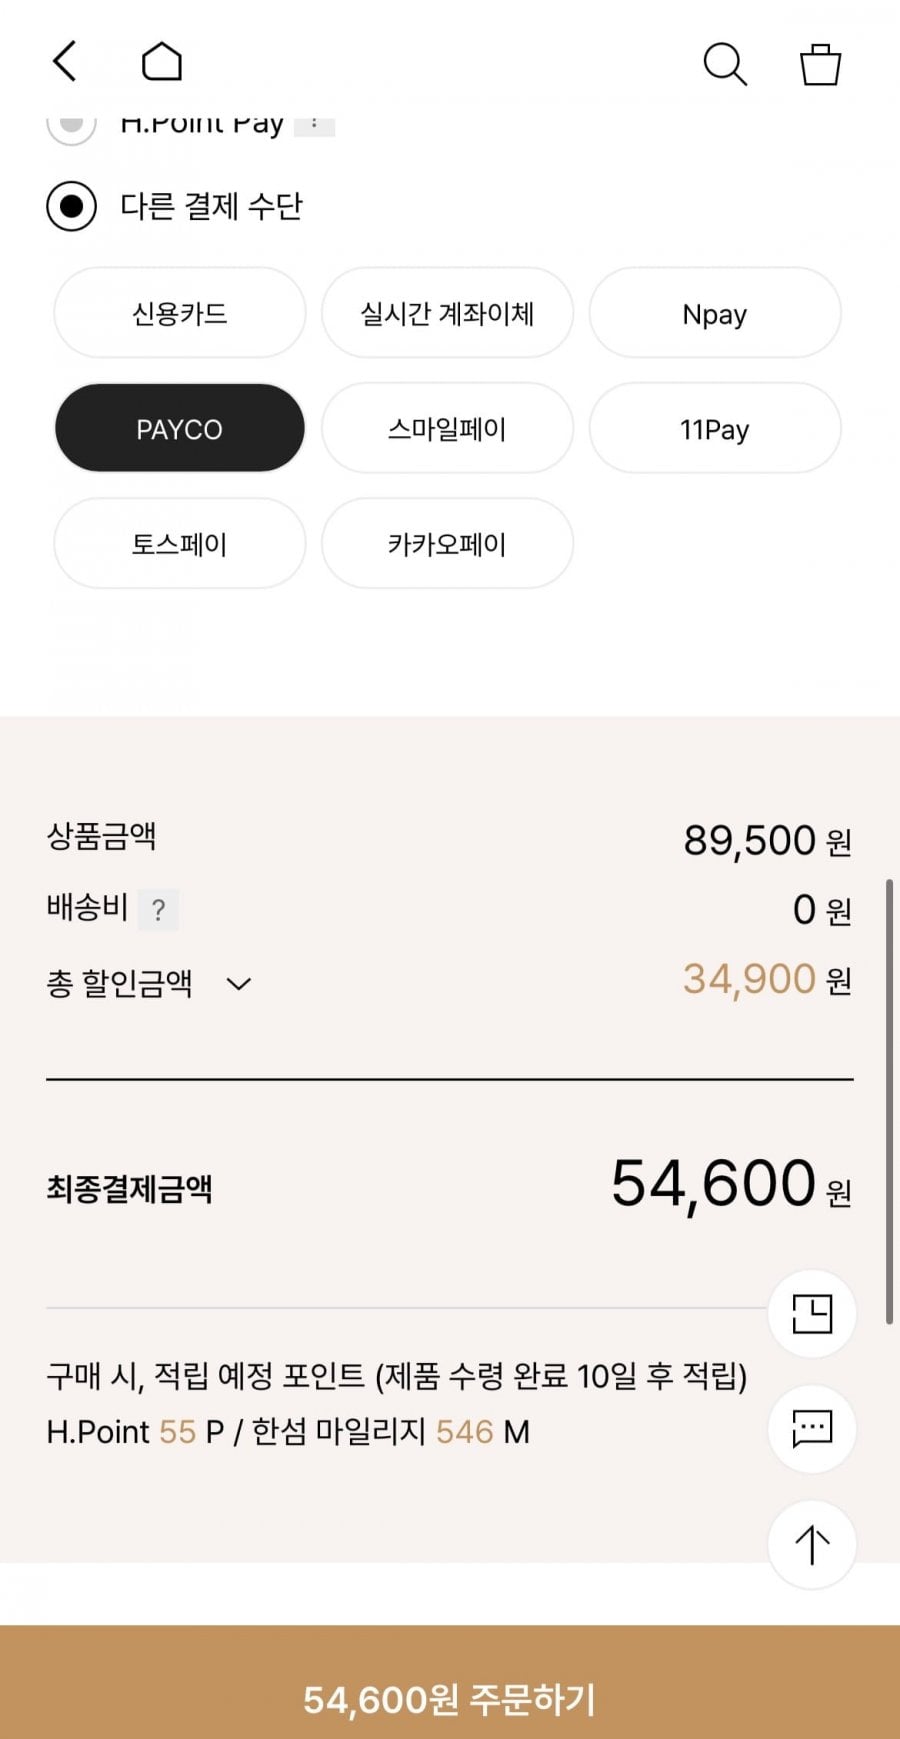Select the 신용카드 payment option

pyautogui.click(x=179, y=314)
